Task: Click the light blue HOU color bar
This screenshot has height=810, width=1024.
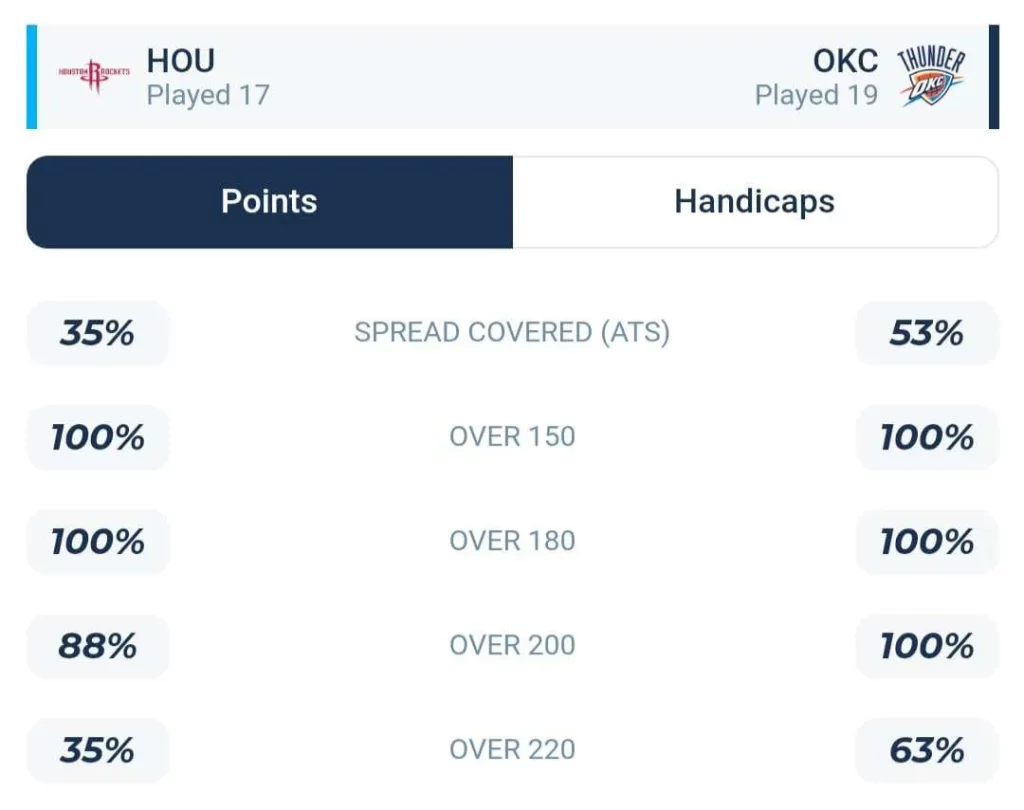Action: pos(31,77)
